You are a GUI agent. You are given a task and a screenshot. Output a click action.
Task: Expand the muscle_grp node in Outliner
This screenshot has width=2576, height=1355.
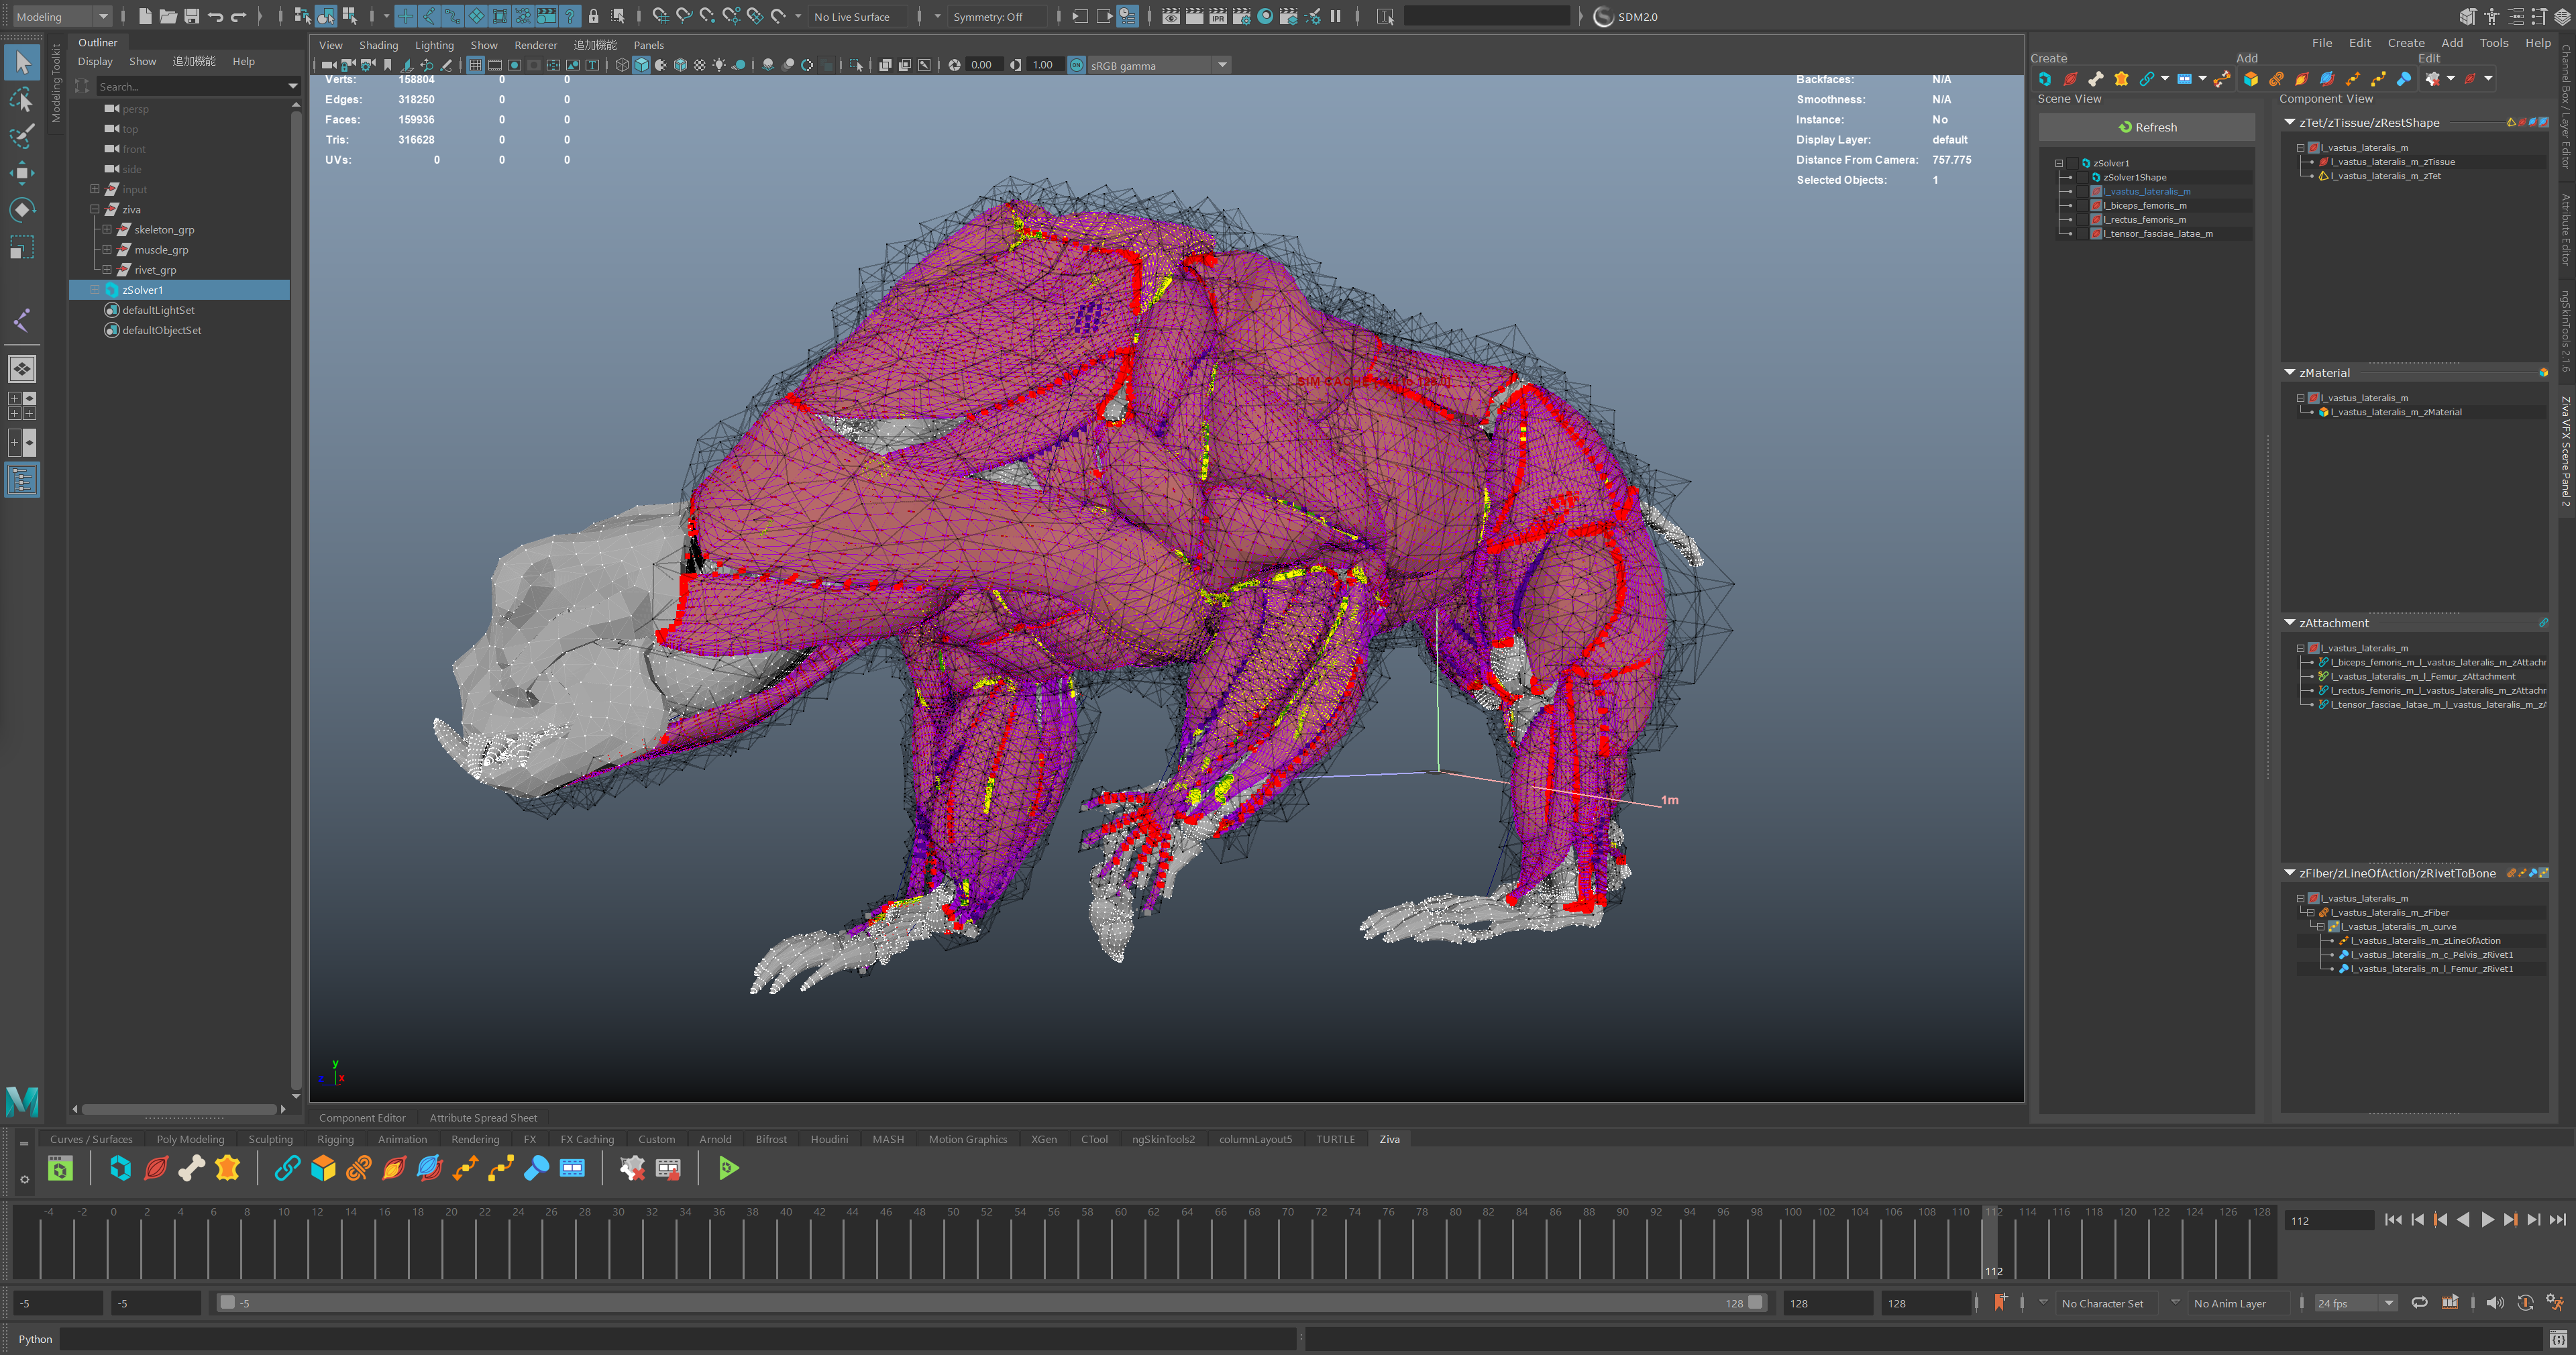107,250
